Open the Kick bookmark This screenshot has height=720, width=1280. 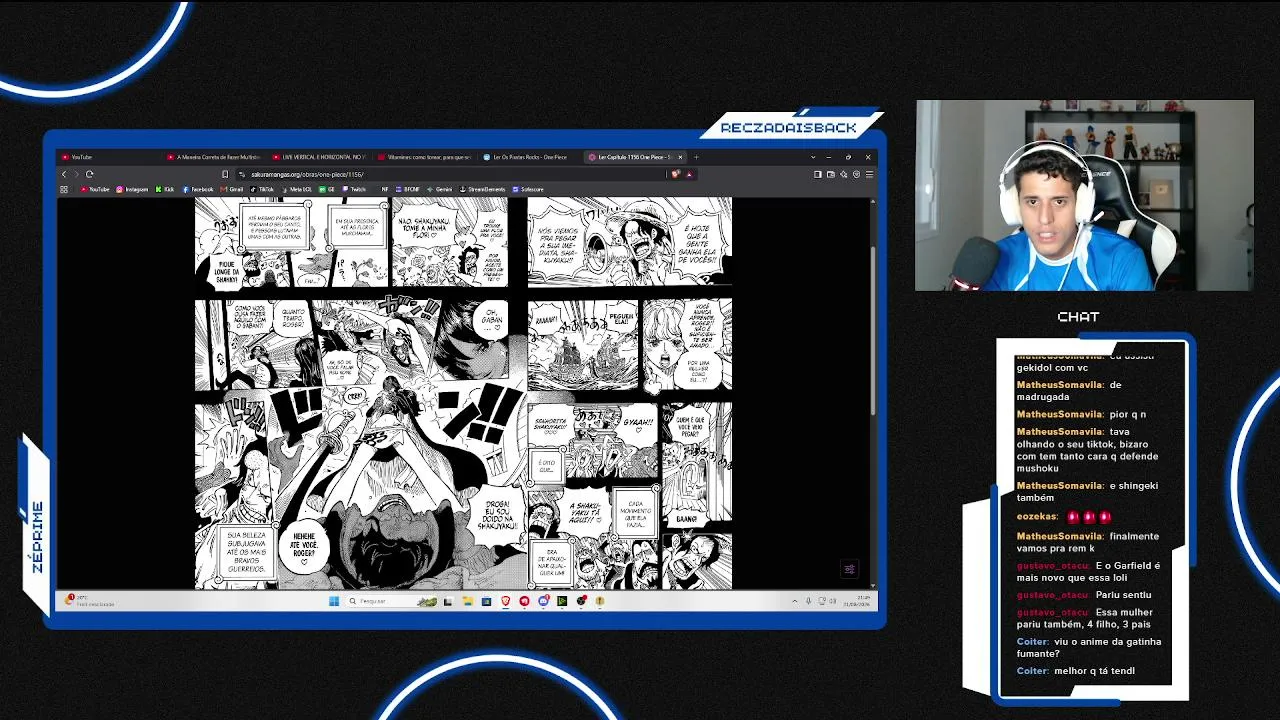165,189
